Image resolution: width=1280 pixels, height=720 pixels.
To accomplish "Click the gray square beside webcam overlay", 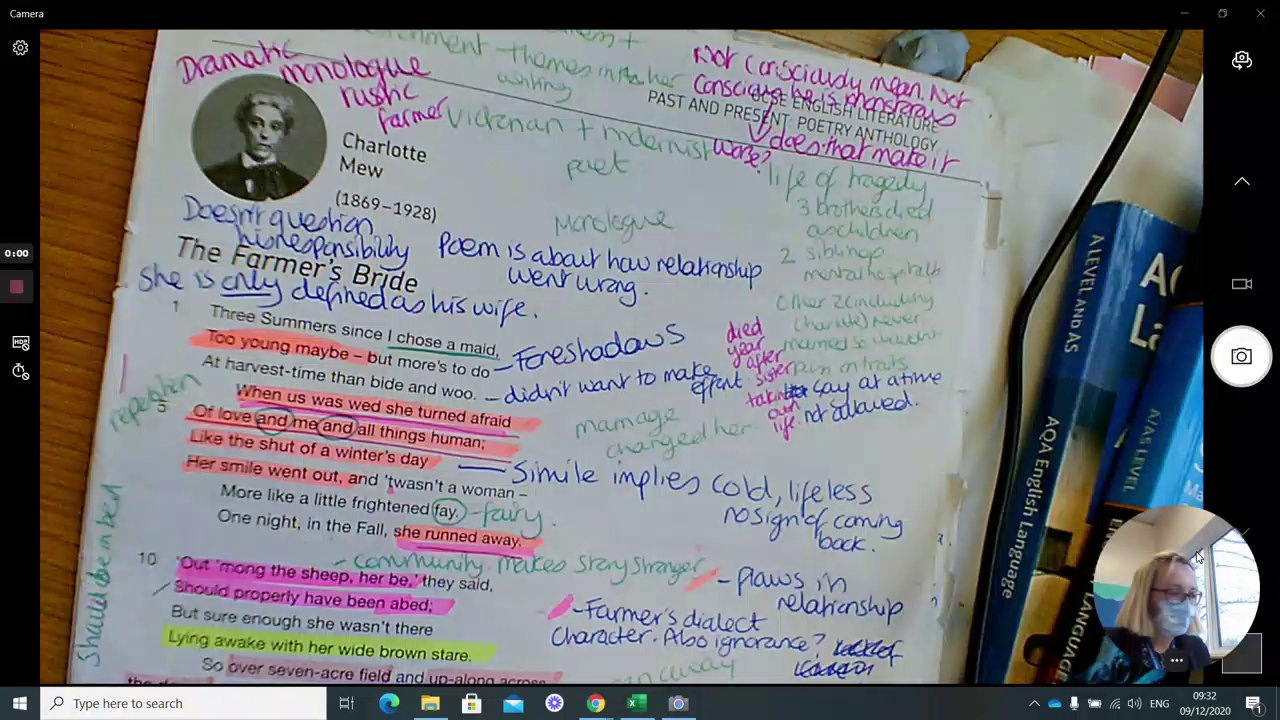I will [1241, 654].
